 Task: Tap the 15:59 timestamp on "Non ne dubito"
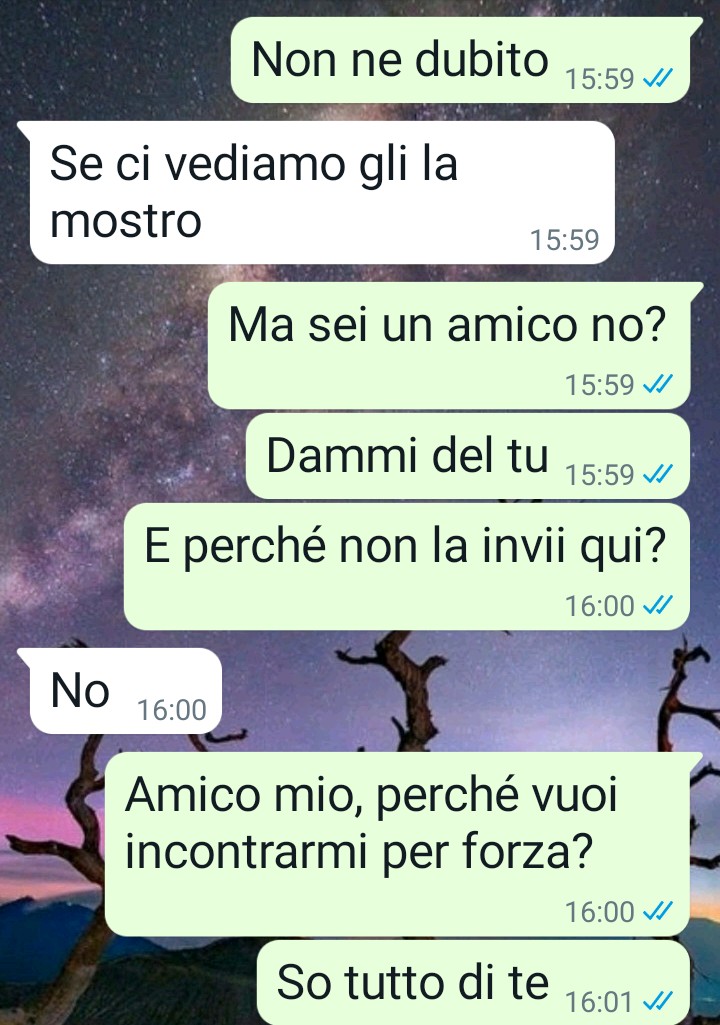click(600, 79)
